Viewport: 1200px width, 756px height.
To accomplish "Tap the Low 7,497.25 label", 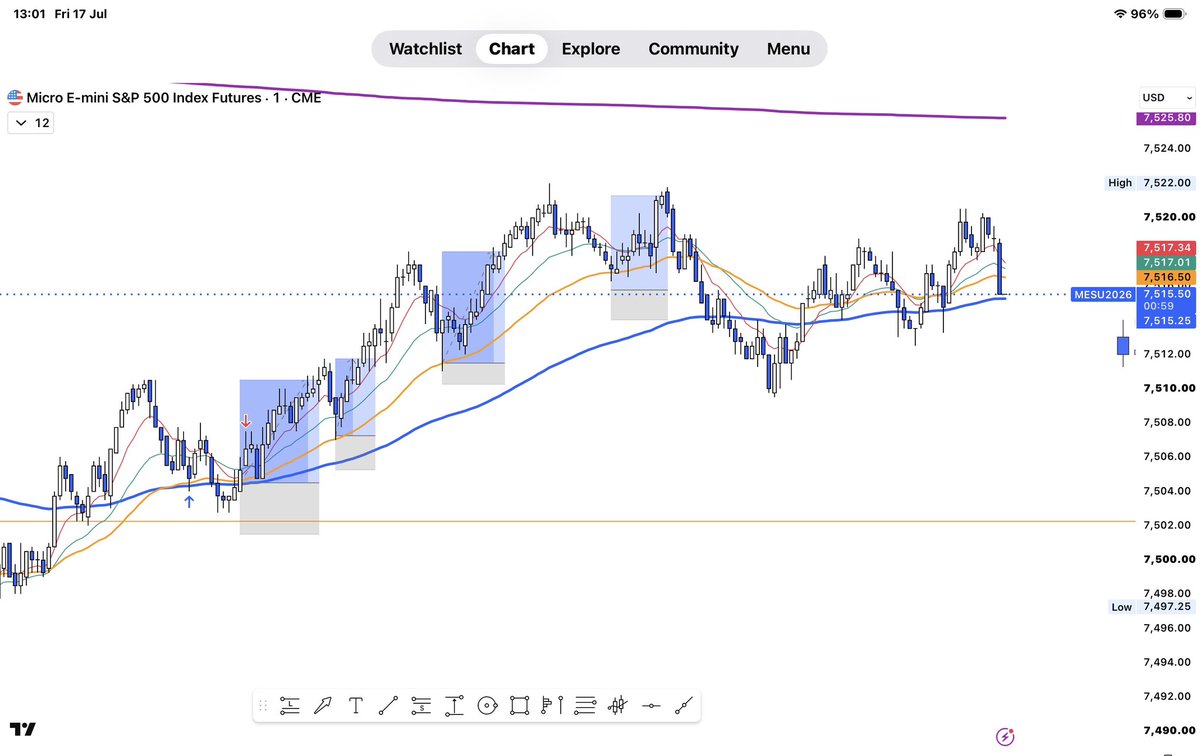I will (x=1149, y=607).
